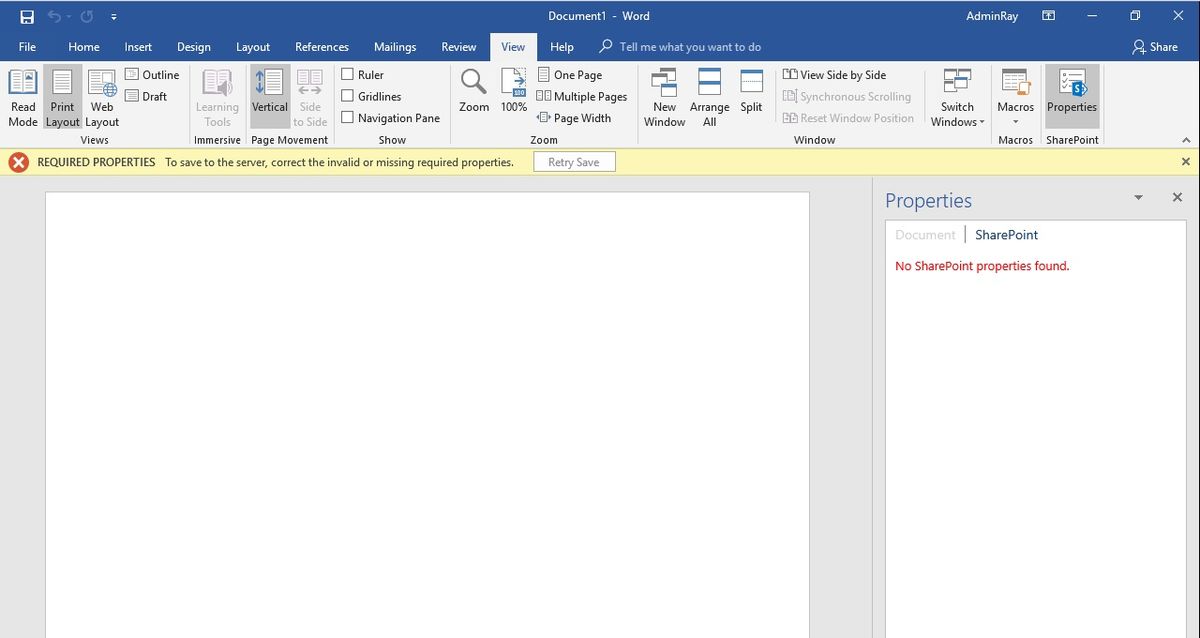Select Web Layout view

coord(101,95)
